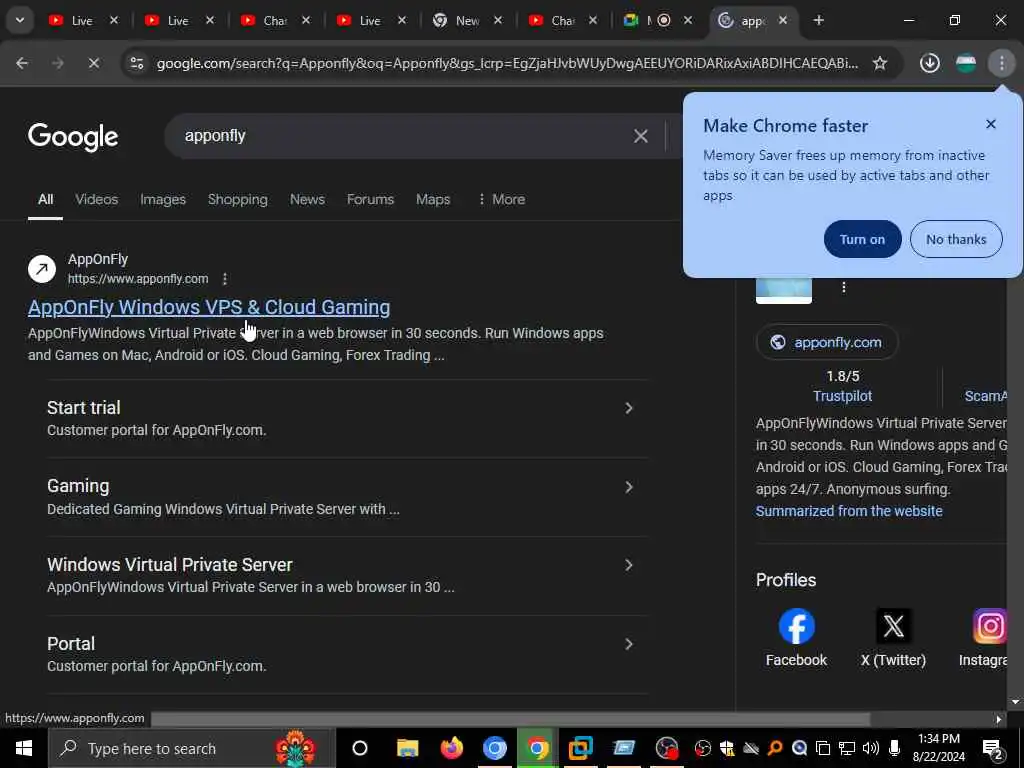Click the Profiles heading

[x=786, y=580]
